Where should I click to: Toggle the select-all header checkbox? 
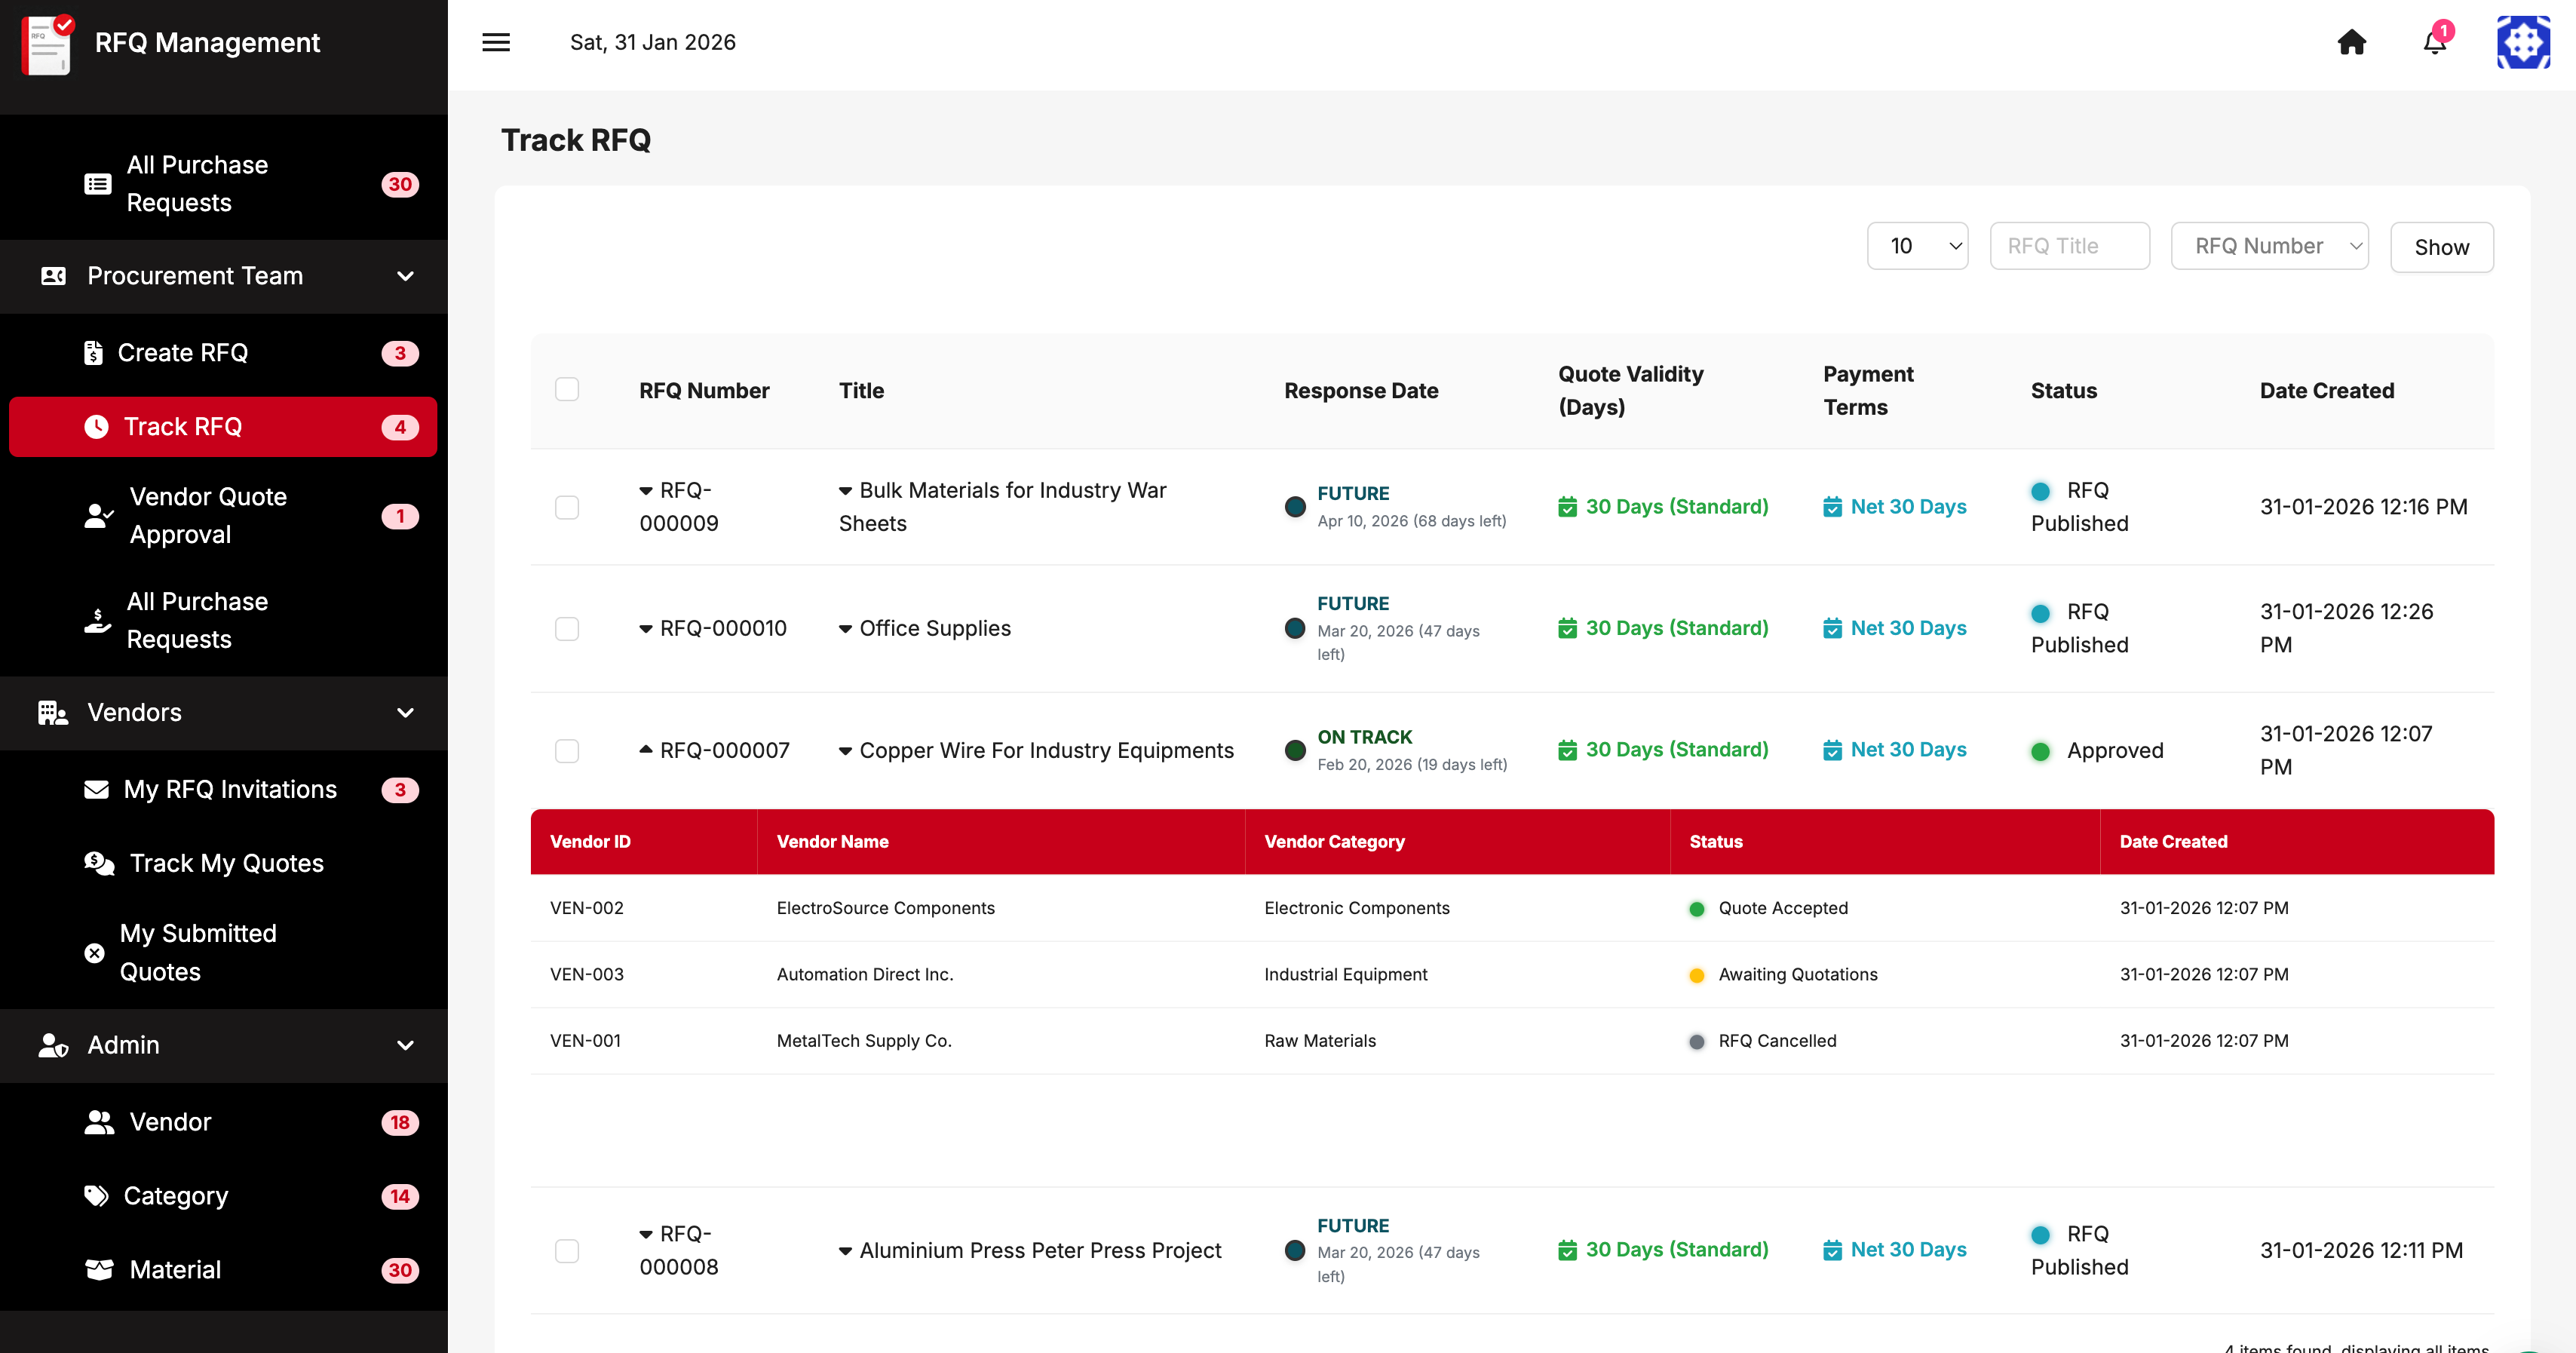coord(567,390)
